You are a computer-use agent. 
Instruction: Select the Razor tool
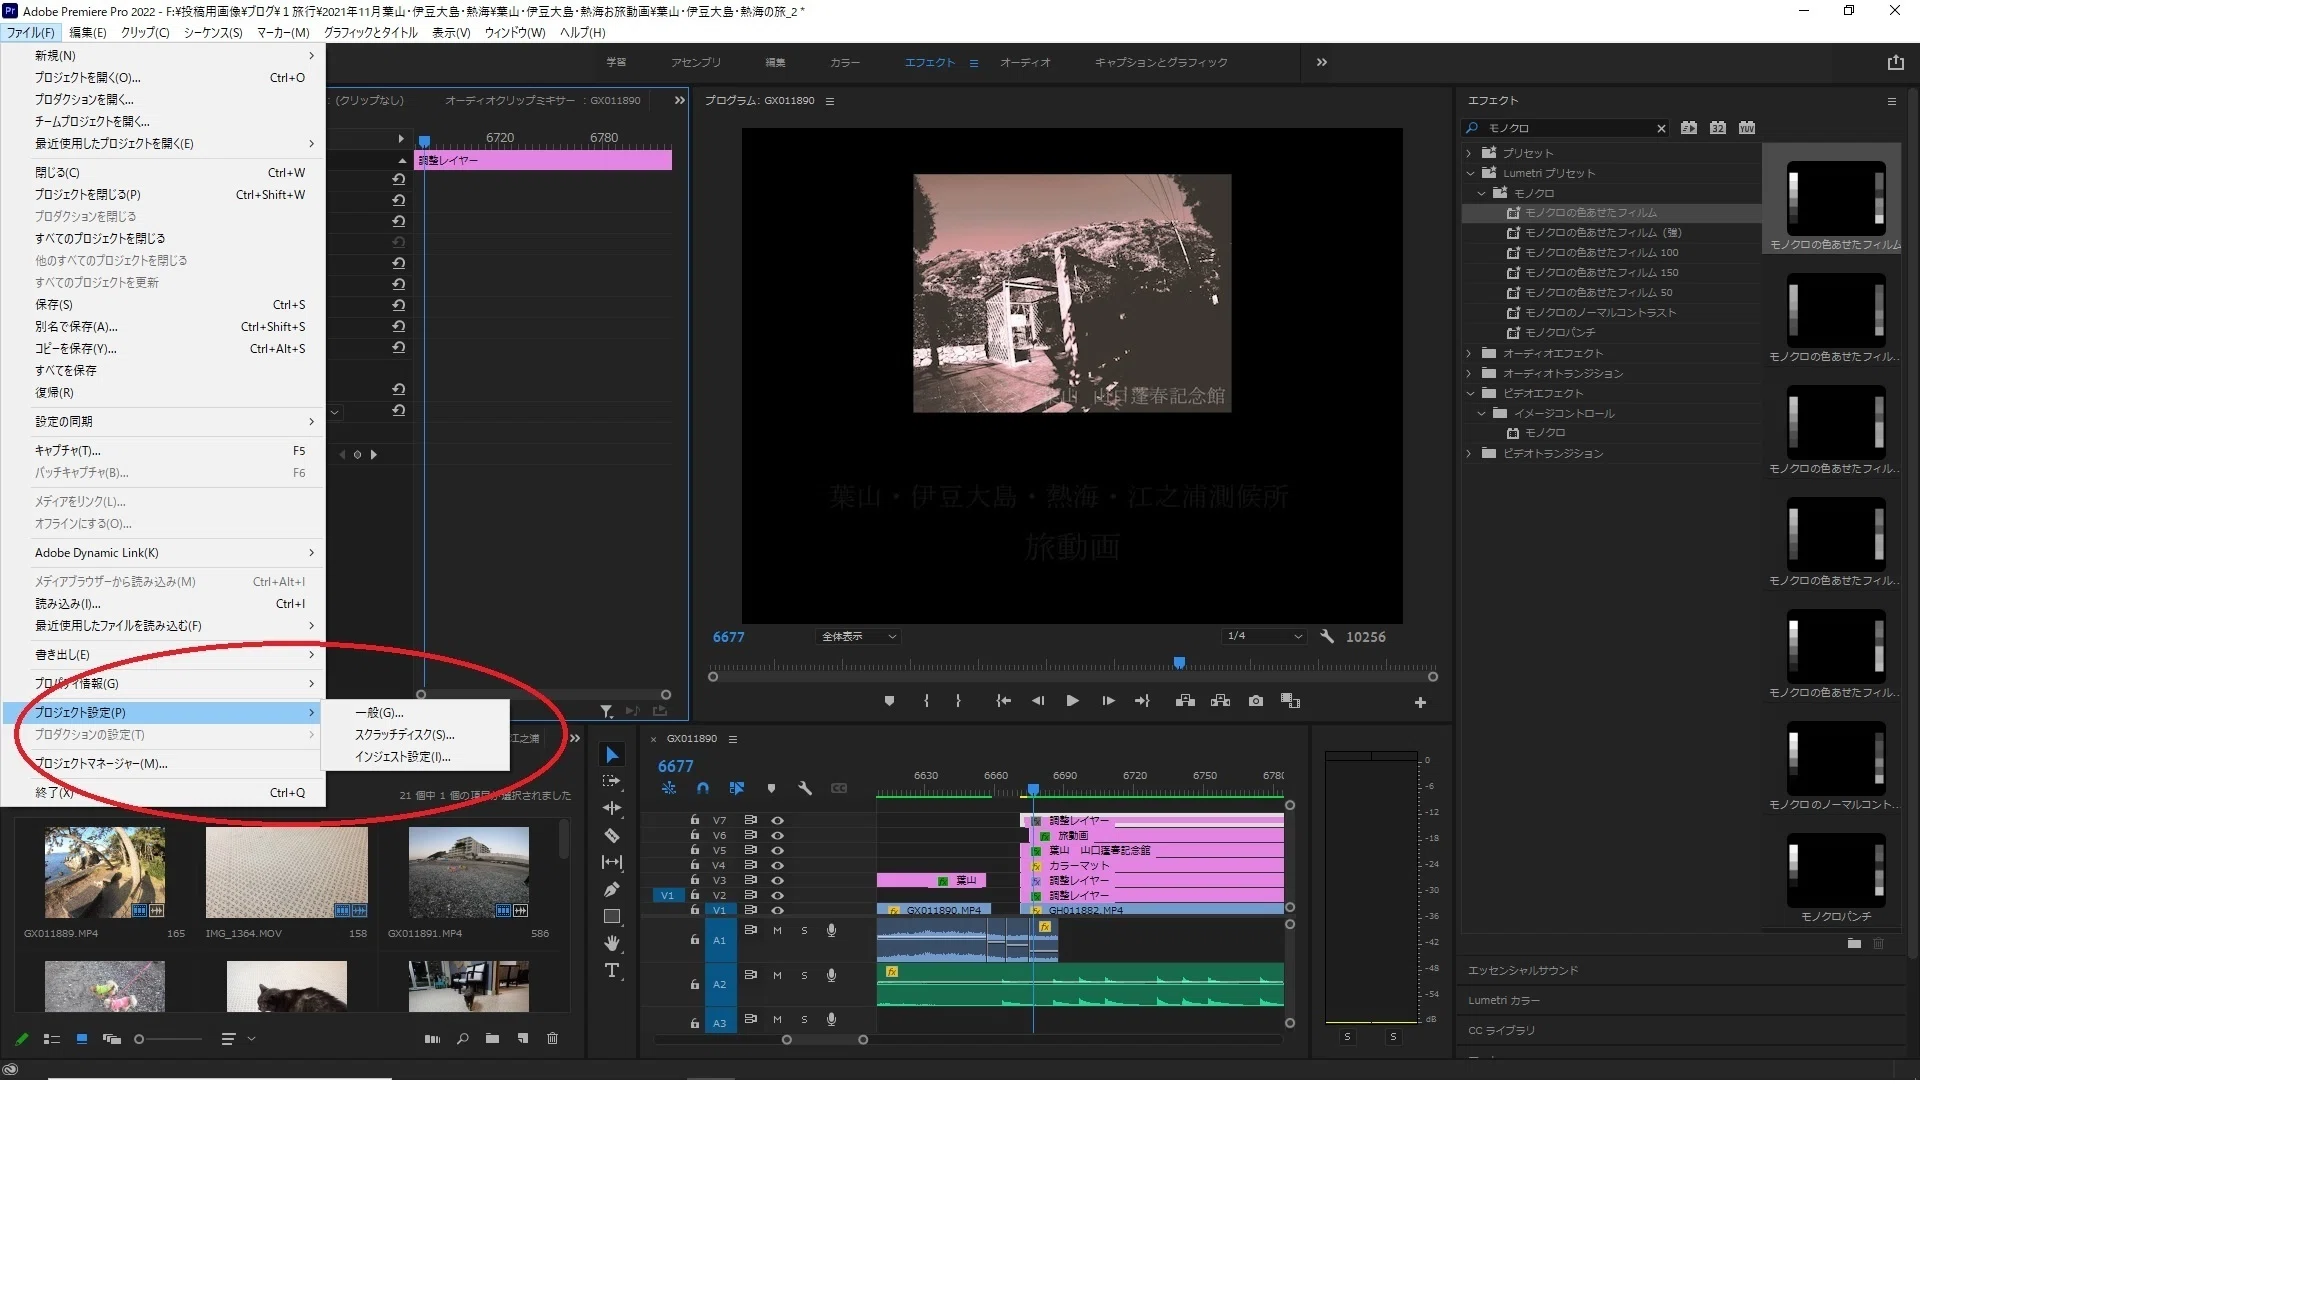[612, 835]
